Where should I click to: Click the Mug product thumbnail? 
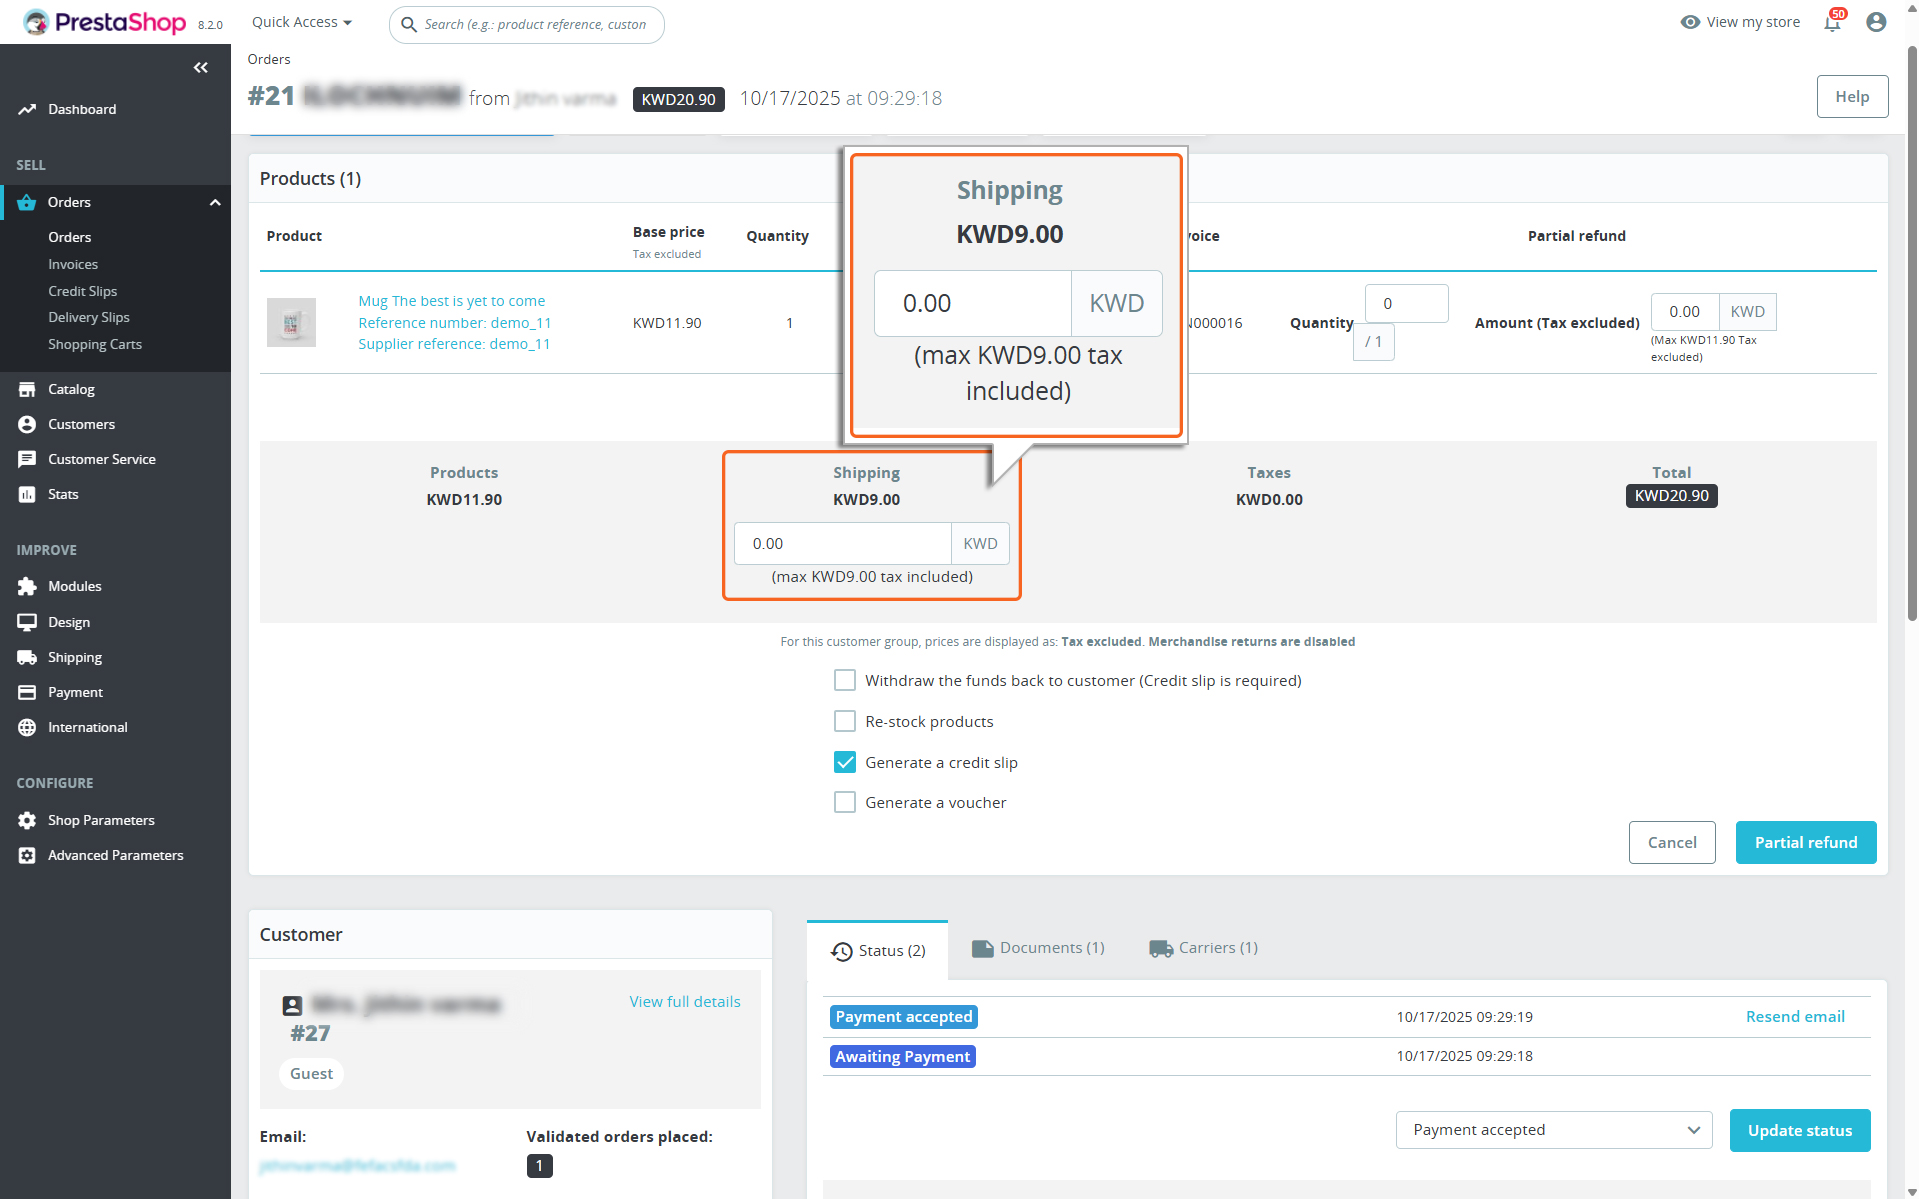[x=291, y=322]
